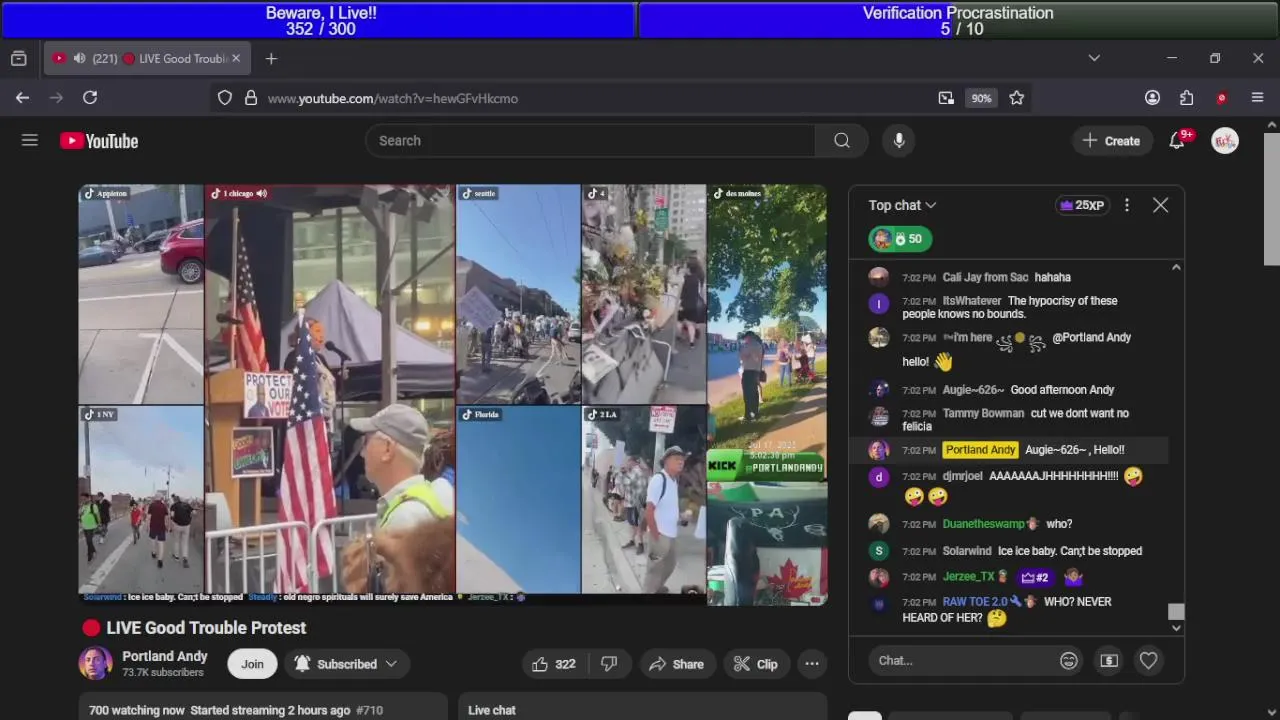1280x720 pixels.
Task: Create a Clip of the stream
Action: 755,664
